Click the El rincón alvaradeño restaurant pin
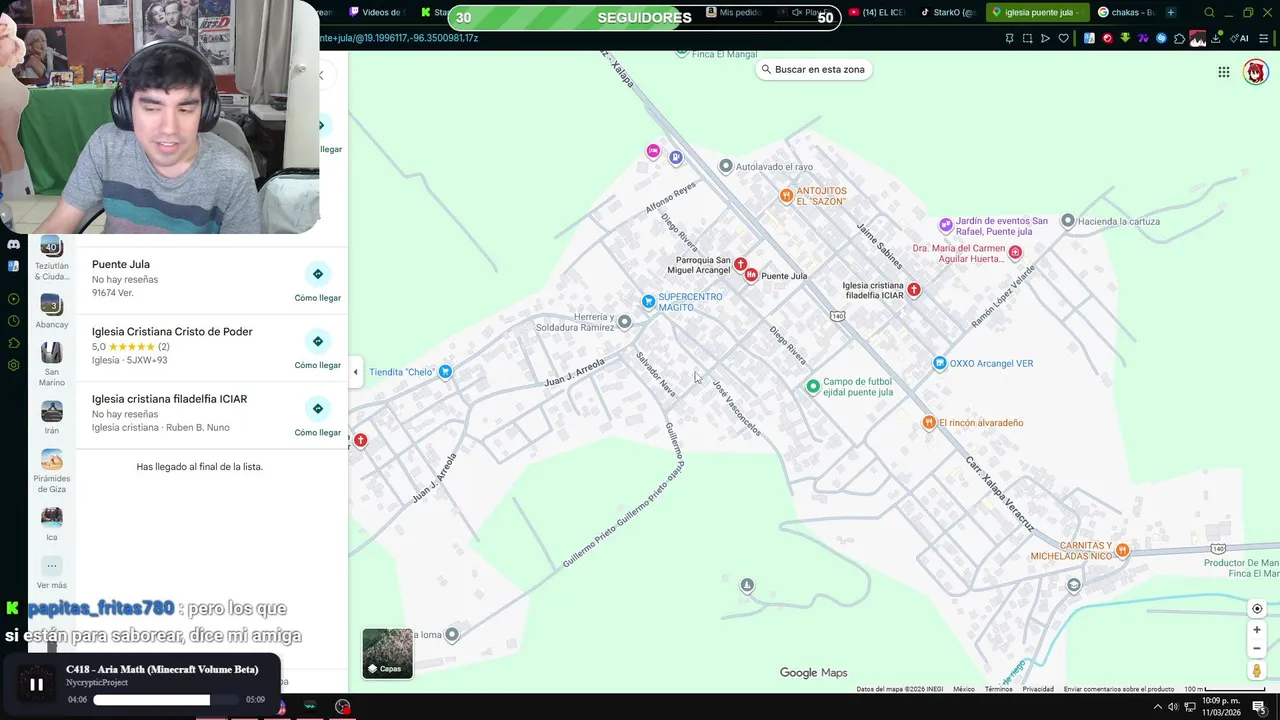Image resolution: width=1280 pixels, height=720 pixels. (x=929, y=422)
